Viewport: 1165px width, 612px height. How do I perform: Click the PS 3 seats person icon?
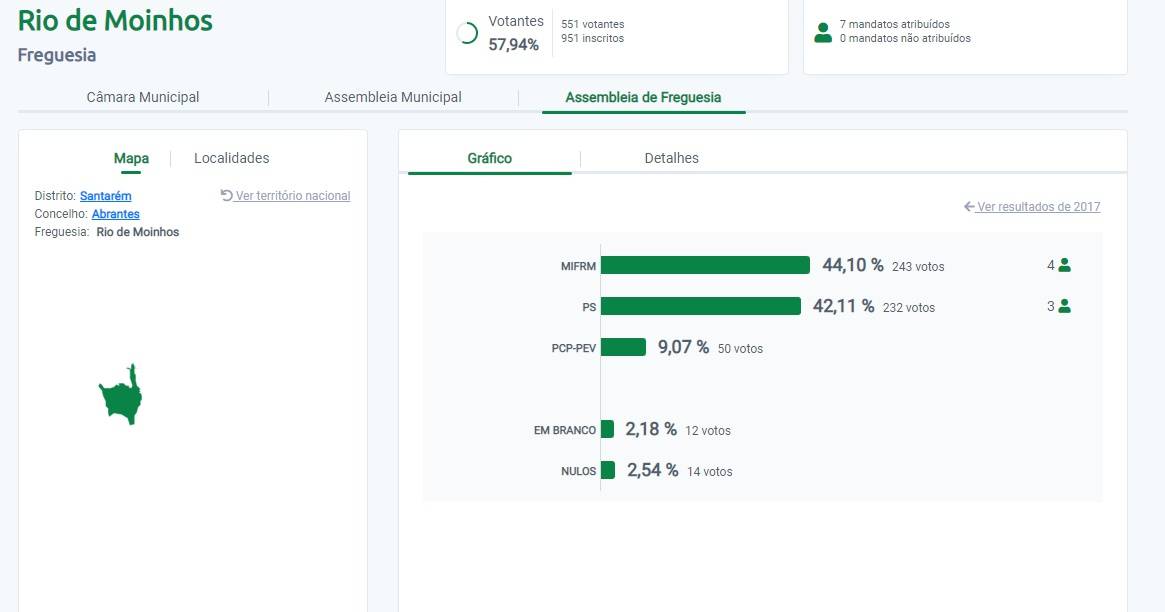pos(1064,306)
